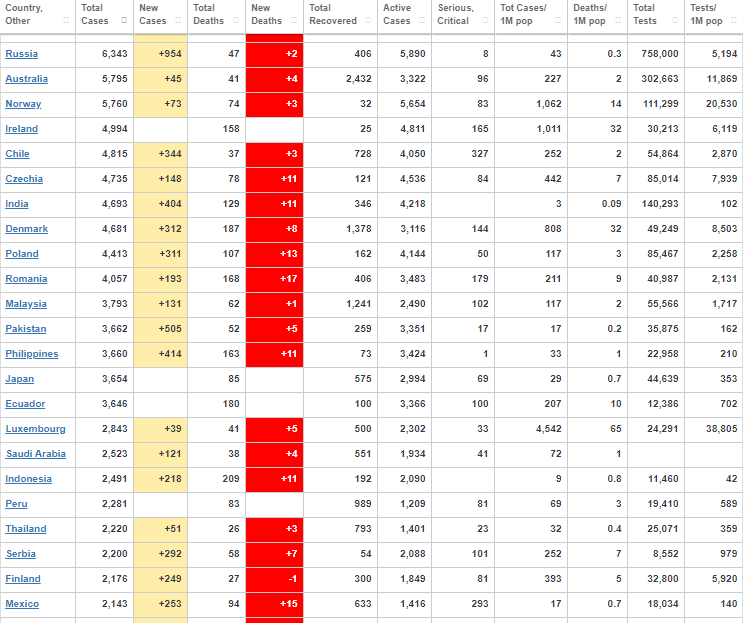
Task: Click the Tests/1M pop sort icon
Action: [734, 20]
